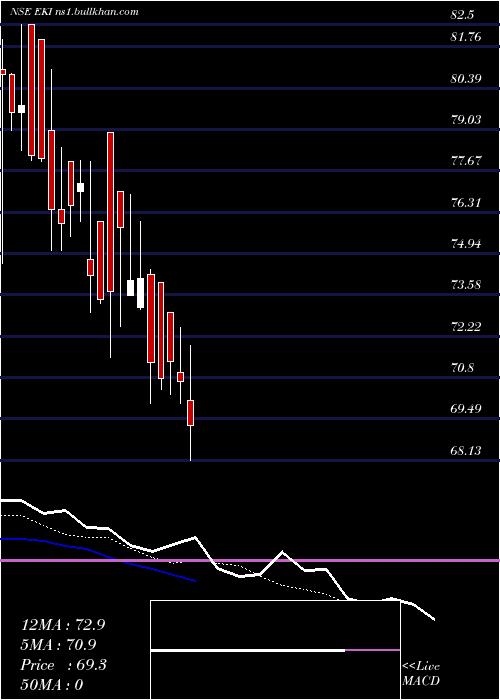This screenshot has height=700, width=500.
Task: Click the <<Live MACD label
Action: (x=421, y=674)
